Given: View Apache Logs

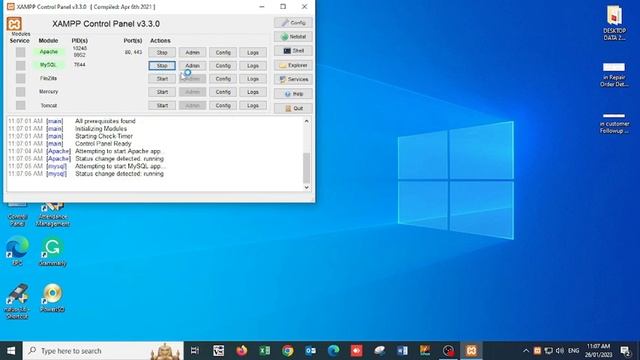Looking at the screenshot, I should tap(253, 52).
